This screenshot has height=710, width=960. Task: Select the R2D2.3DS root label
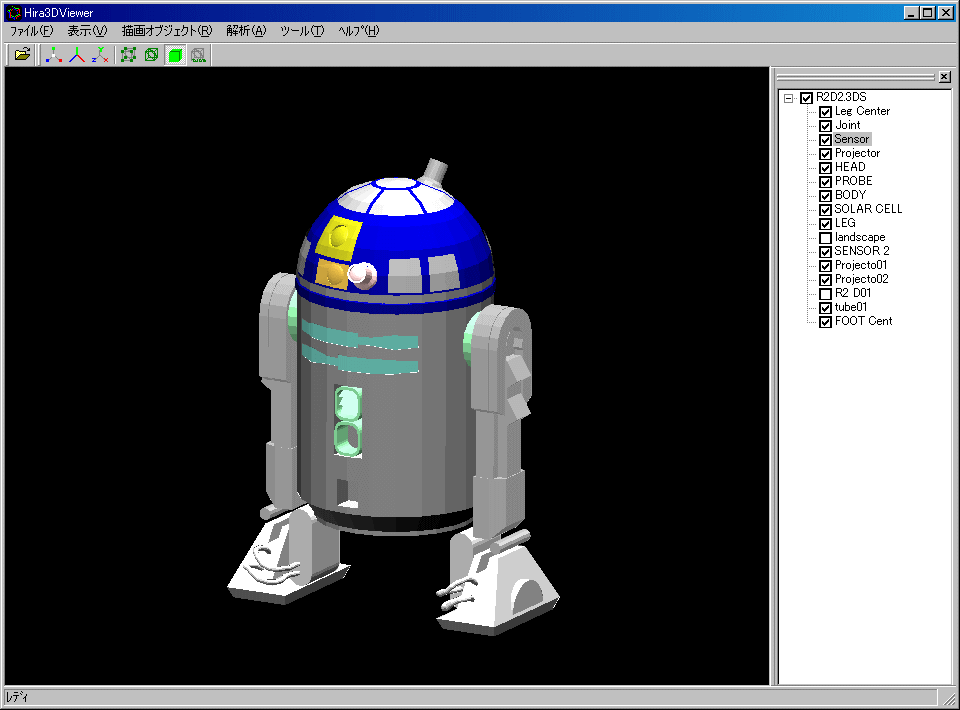pyautogui.click(x=841, y=97)
